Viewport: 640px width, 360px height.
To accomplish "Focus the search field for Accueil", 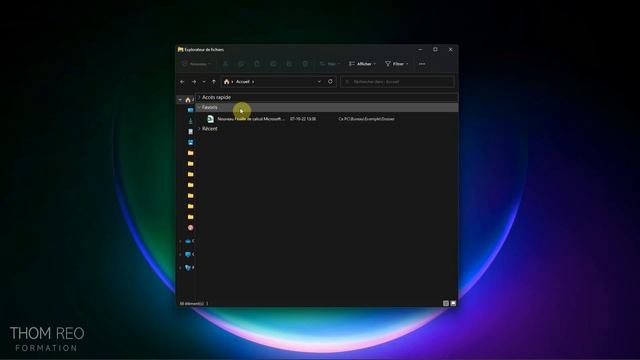I will [x=398, y=82].
